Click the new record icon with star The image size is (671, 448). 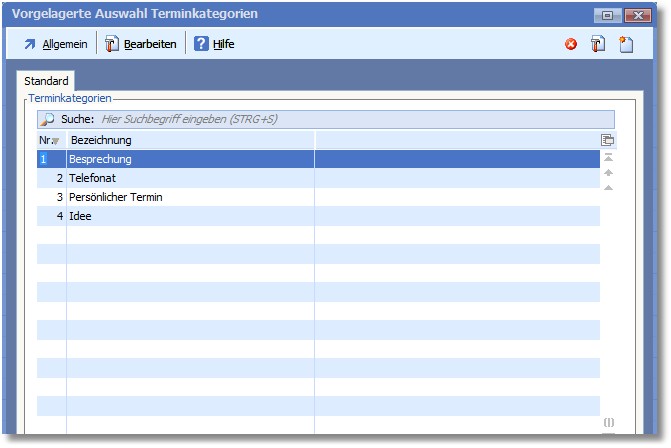[626, 44]
